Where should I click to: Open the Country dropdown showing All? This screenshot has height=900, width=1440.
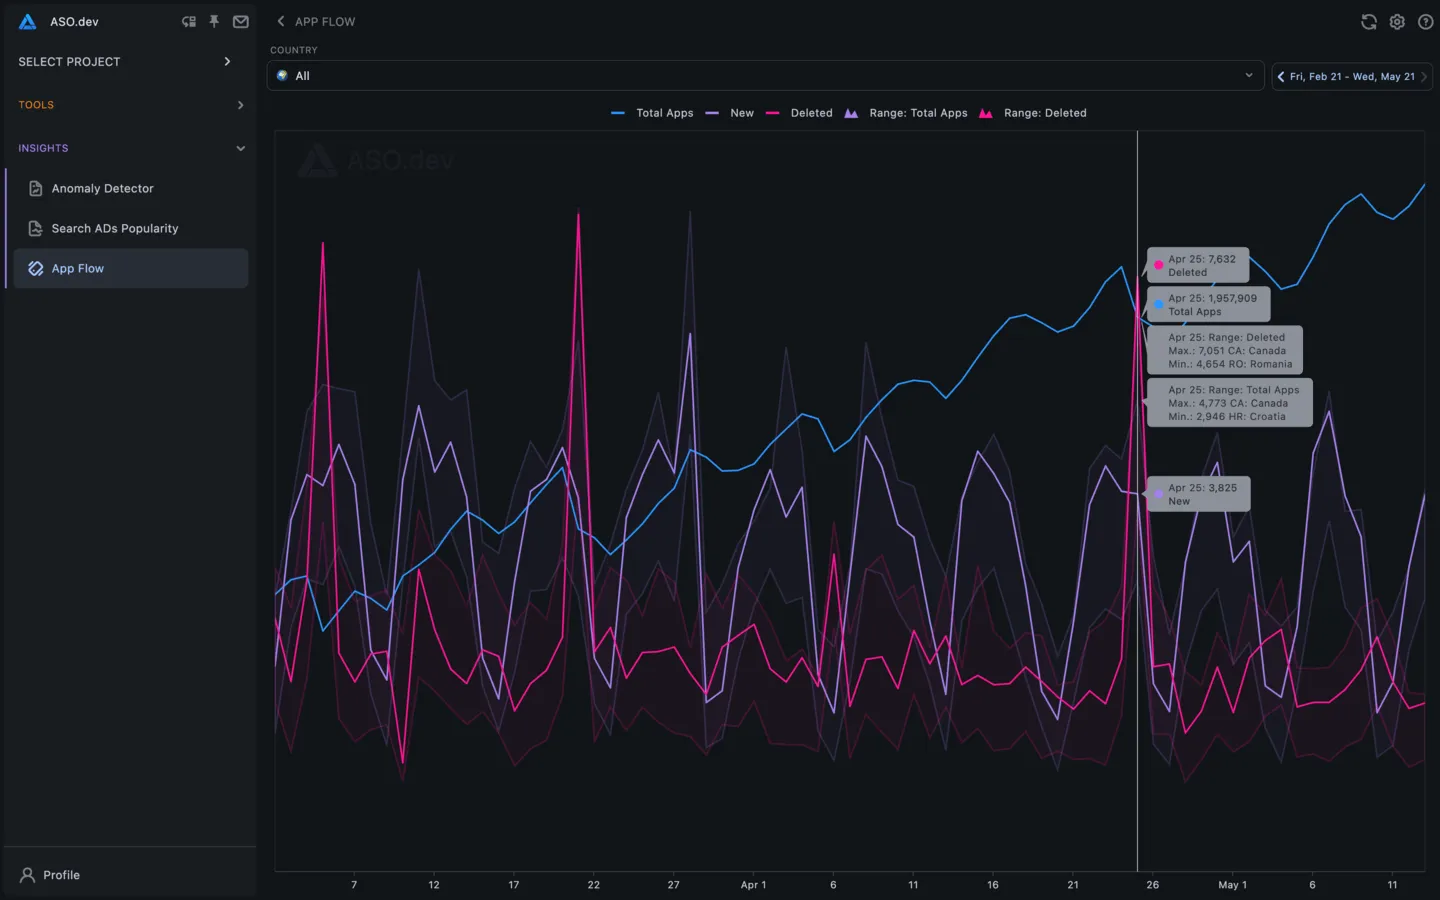coord(765,76)
